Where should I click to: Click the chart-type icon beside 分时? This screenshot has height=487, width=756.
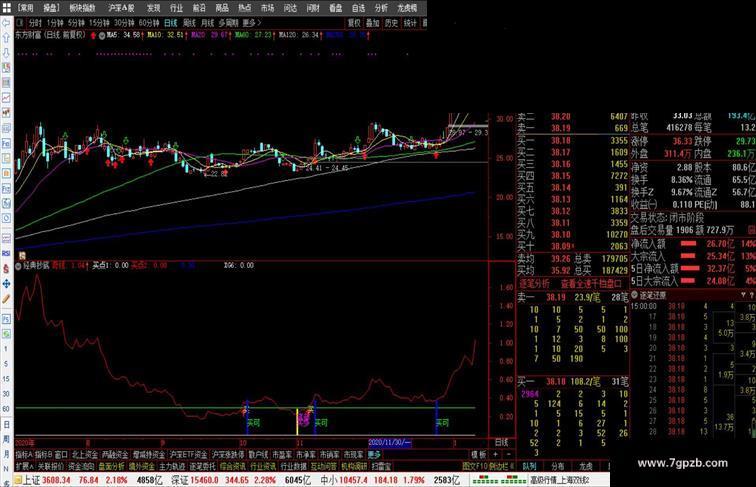(20, 23)
